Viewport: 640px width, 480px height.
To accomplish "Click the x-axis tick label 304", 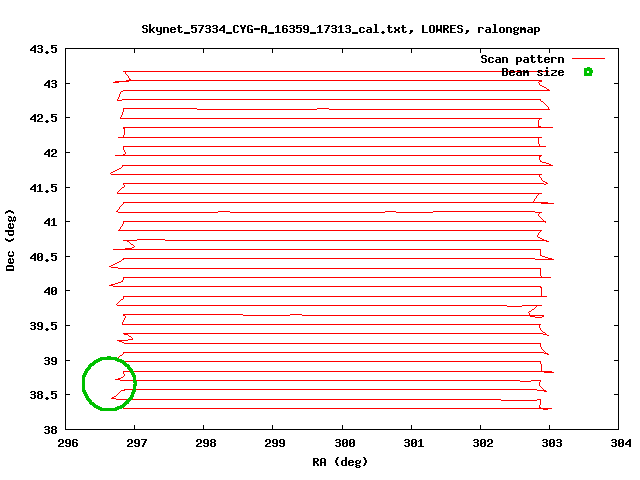I will coord(620,443).
